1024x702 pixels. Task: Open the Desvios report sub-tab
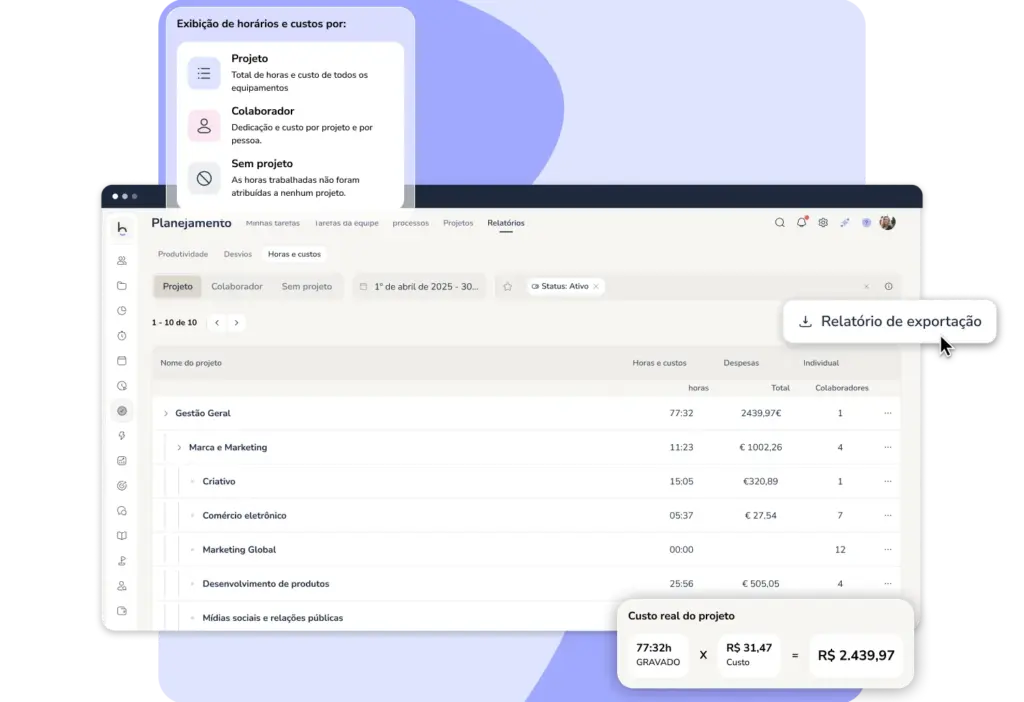pyautogui.click(x=238, y=254)
